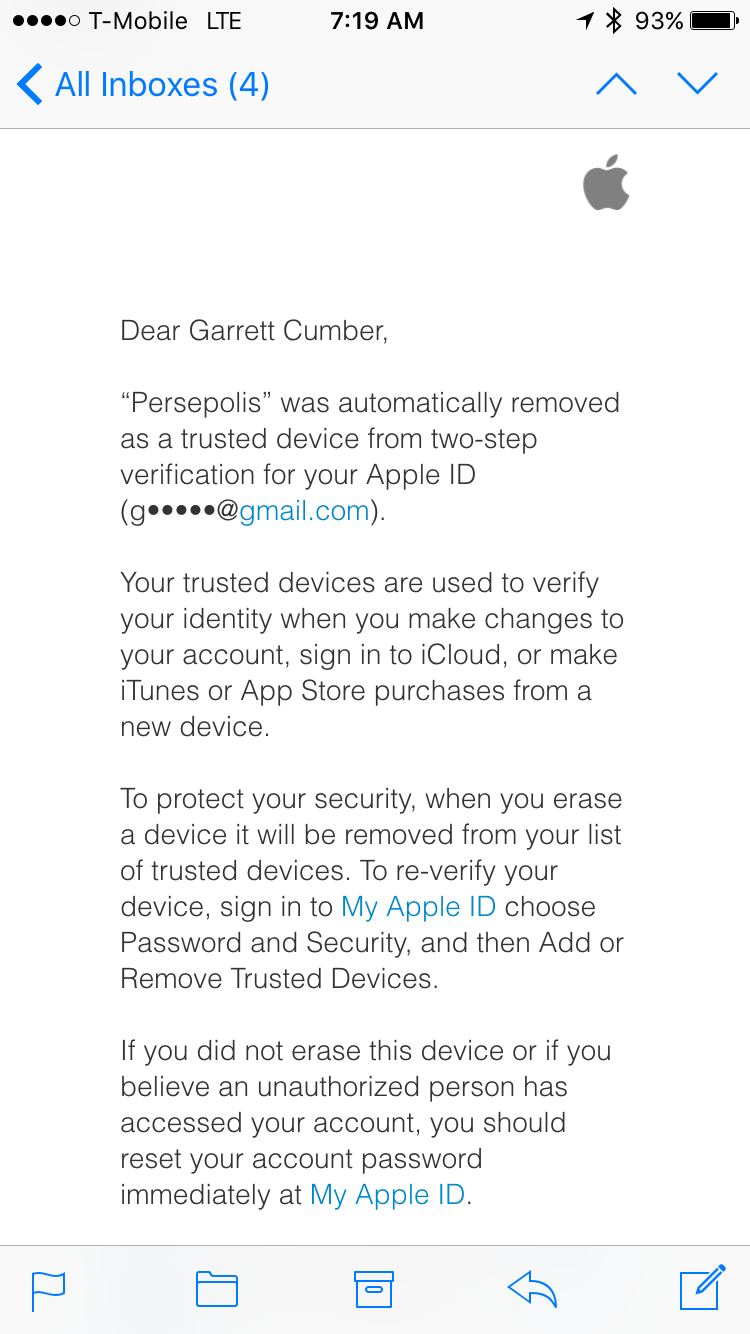Tap the reply arrow icon
750x1334 pixels.
(532, 1290)
